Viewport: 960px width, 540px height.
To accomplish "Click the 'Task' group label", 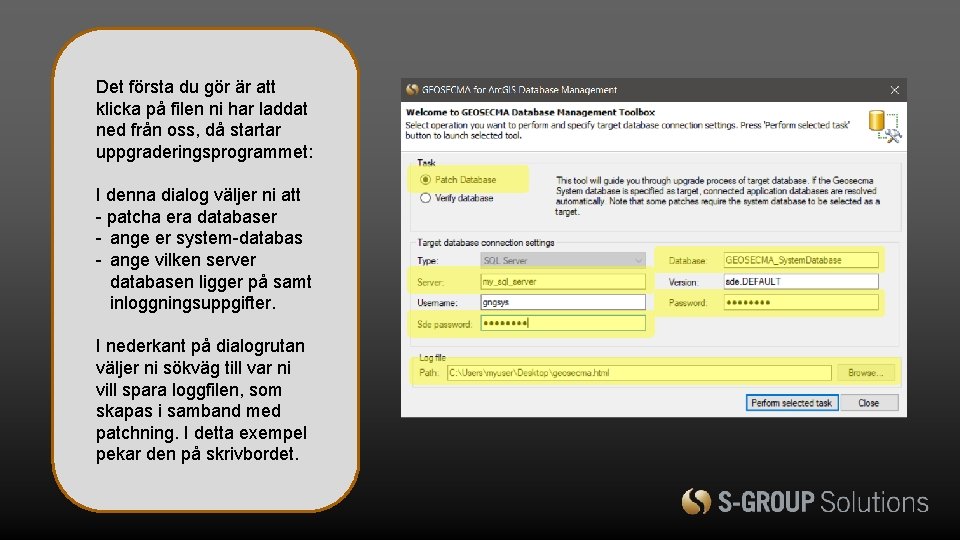I will click(x=426, y=162).
